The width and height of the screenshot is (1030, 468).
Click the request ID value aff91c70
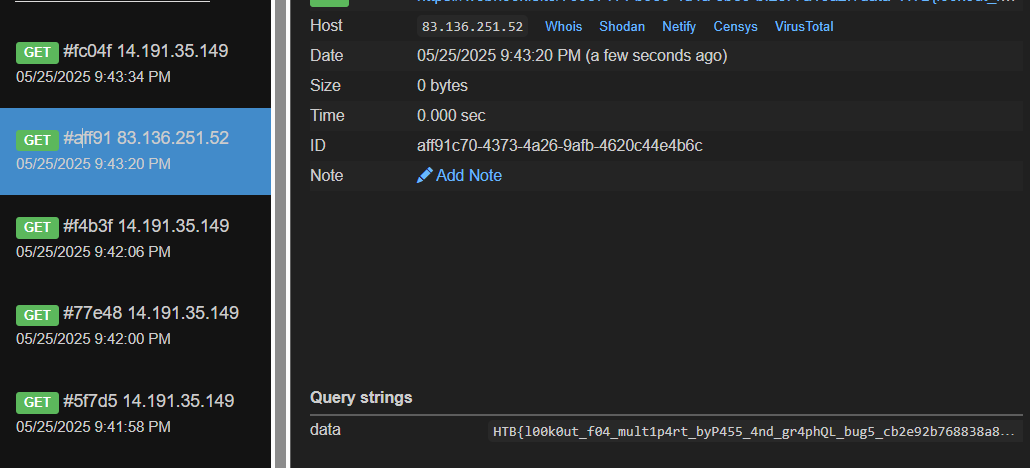(559, 146)
